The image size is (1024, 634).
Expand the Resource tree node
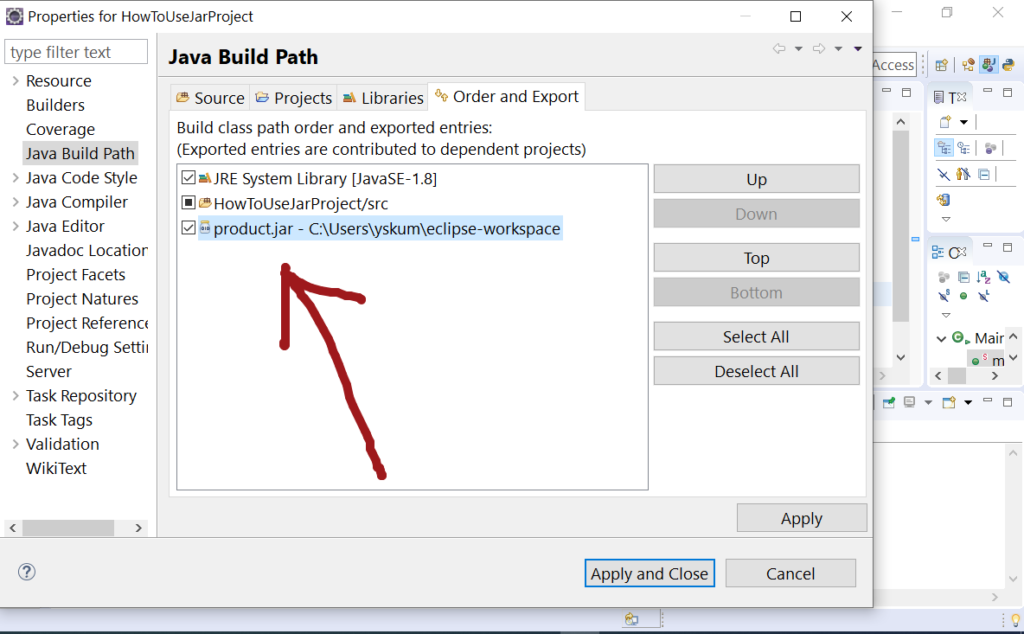(x=14, y=81)
